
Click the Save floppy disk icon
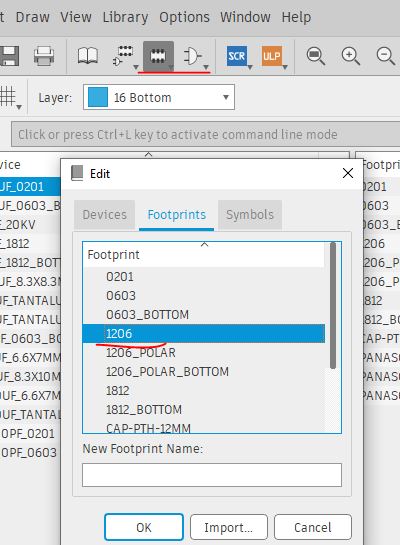point(9,56)
